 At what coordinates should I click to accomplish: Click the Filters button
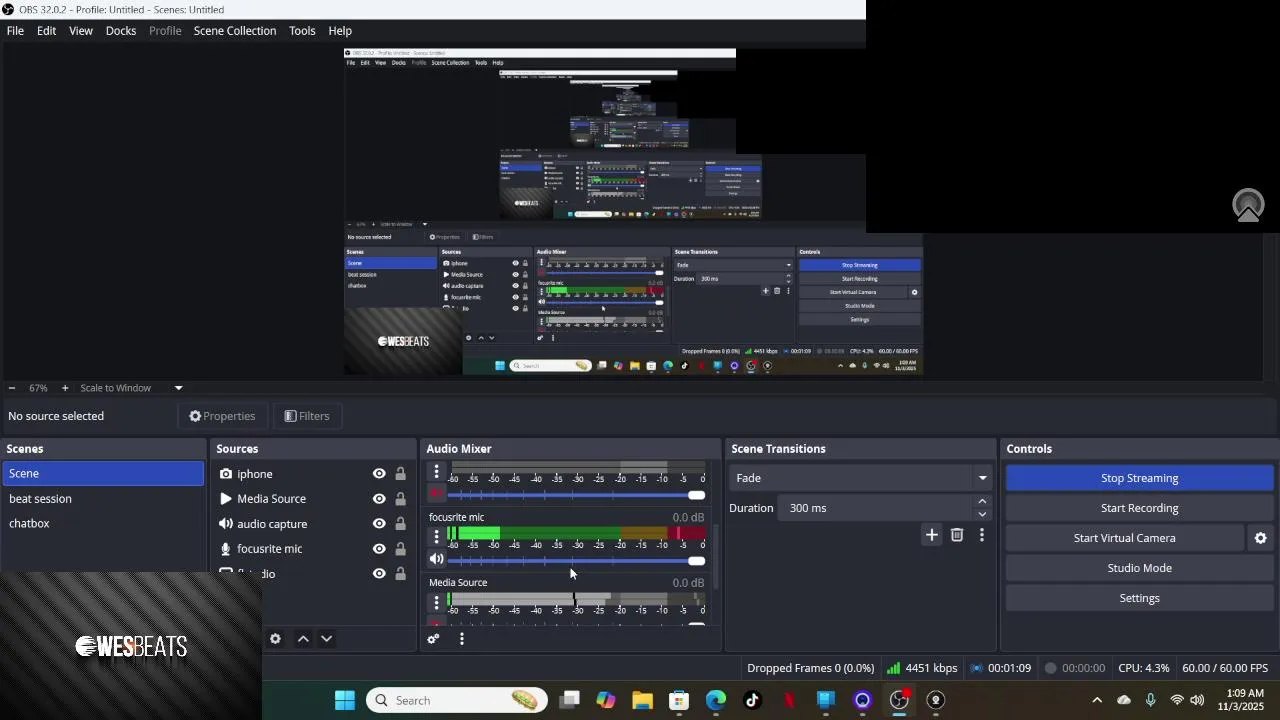coord(307,416)
